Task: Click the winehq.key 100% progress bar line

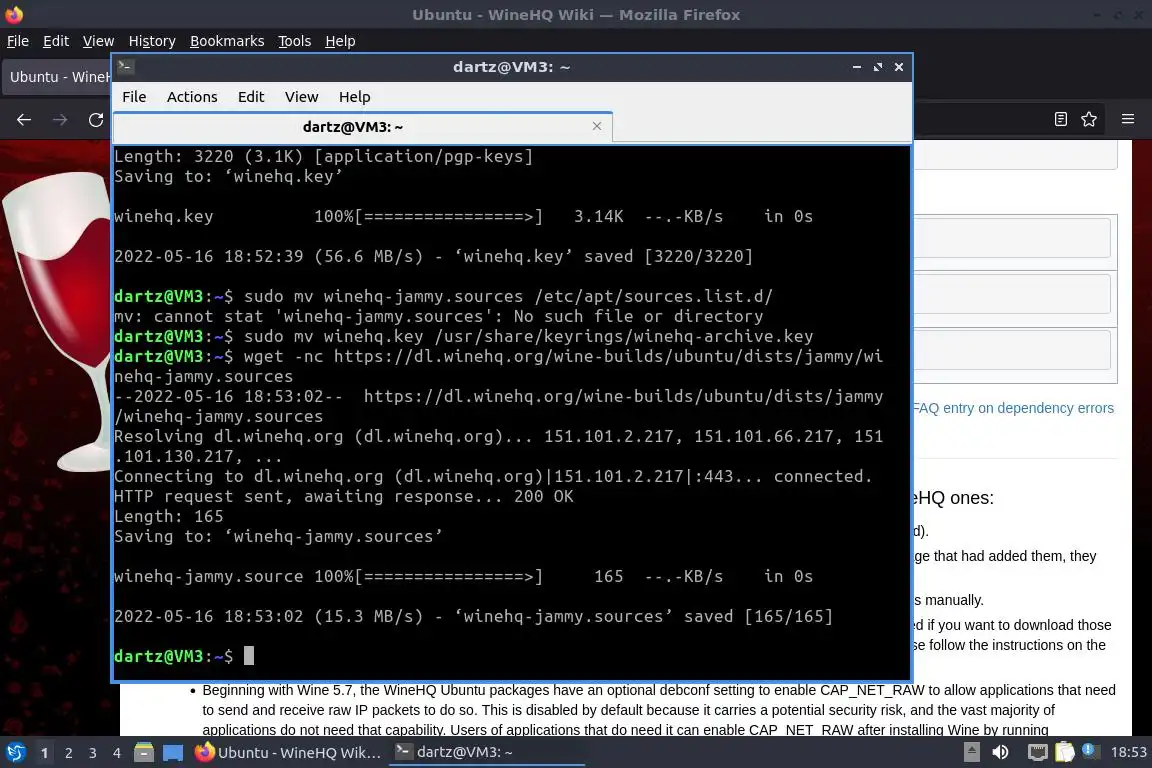Action: tap(464, 216)
